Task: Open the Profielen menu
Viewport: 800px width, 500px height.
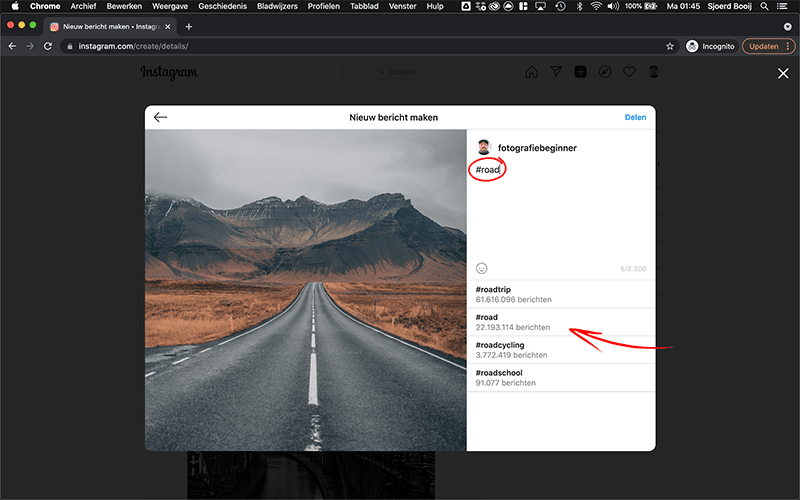Action: [x=323, y=6]
